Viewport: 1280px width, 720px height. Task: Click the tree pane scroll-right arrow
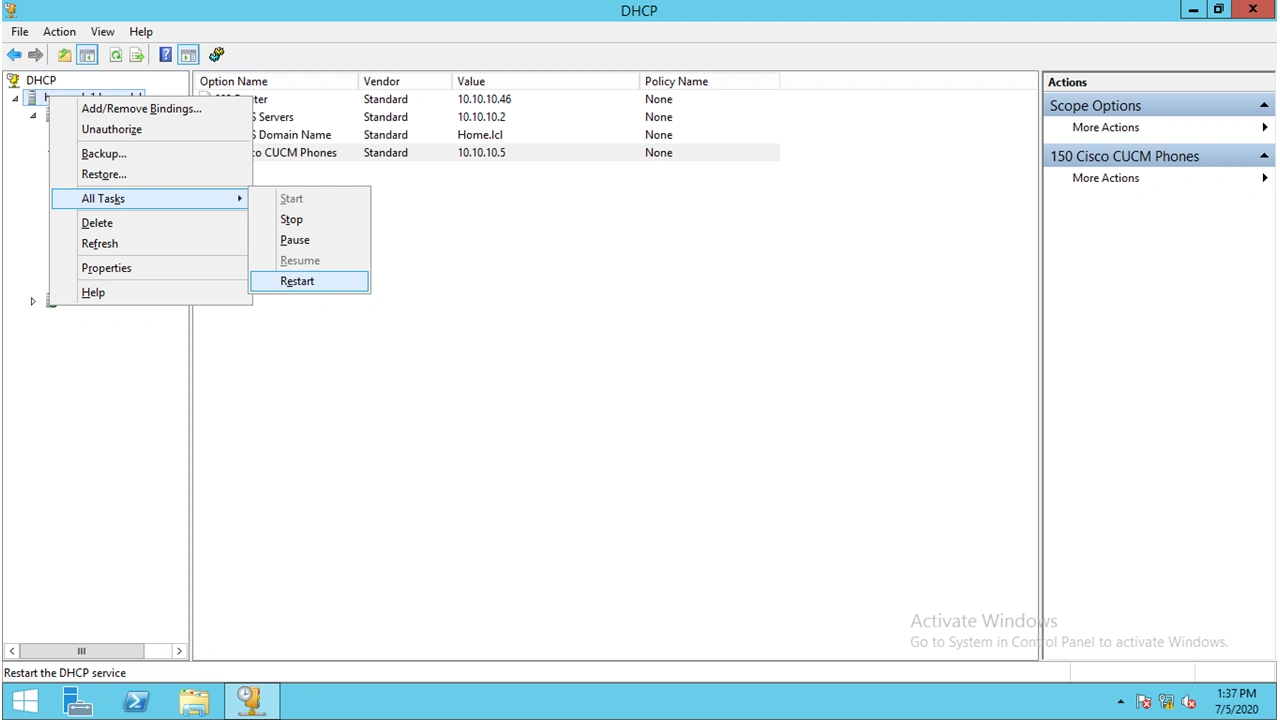179,651
